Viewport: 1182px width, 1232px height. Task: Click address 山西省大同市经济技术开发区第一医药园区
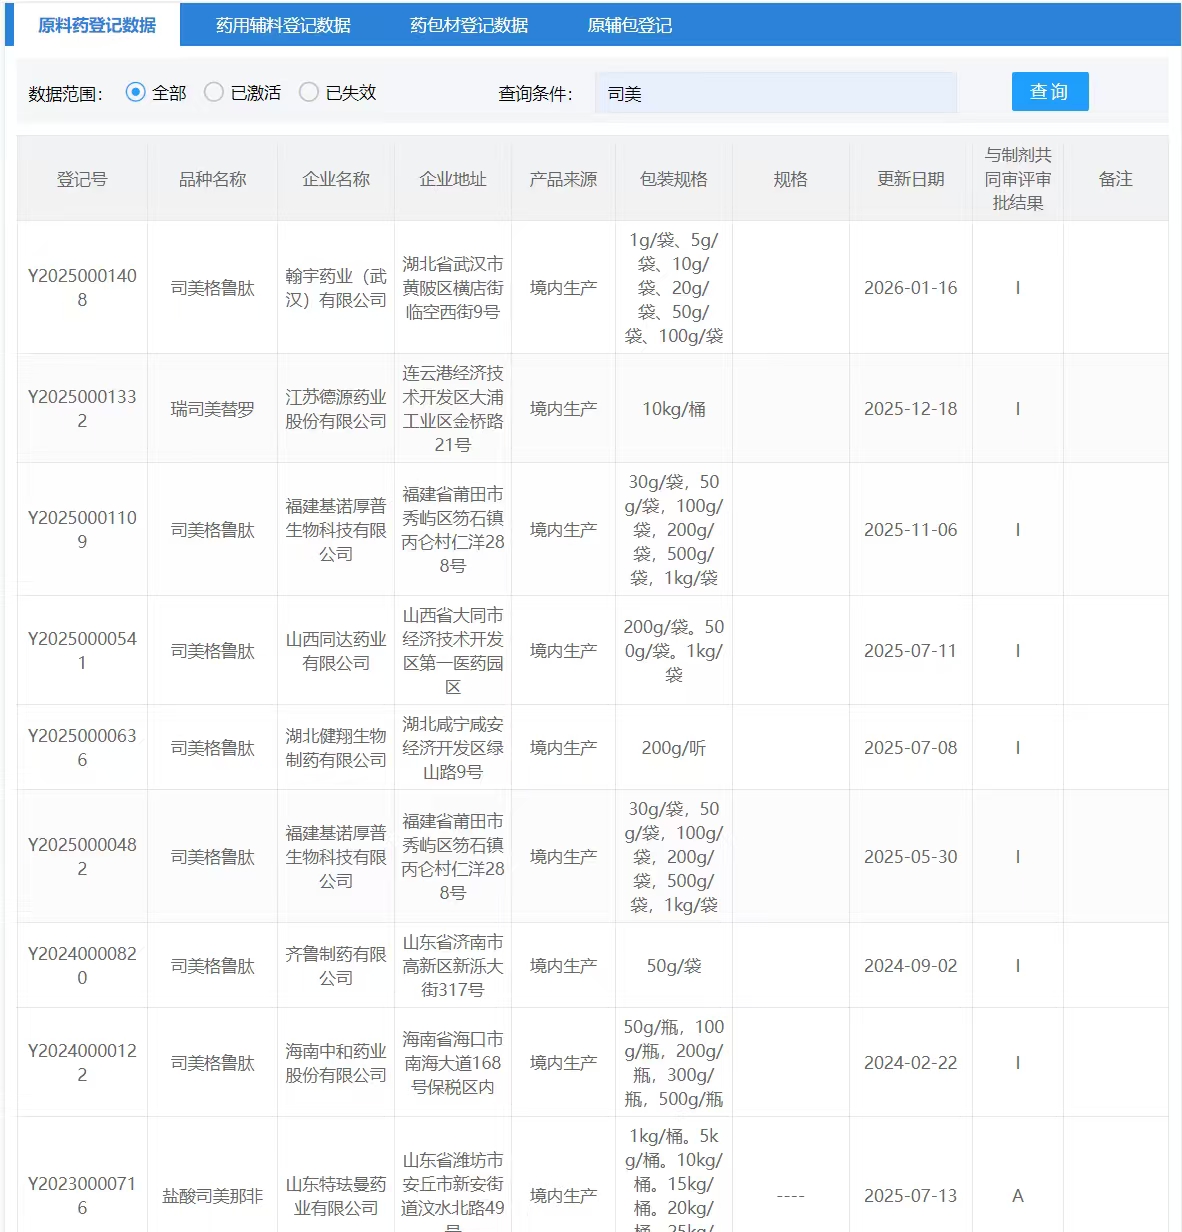pos(453,651)
